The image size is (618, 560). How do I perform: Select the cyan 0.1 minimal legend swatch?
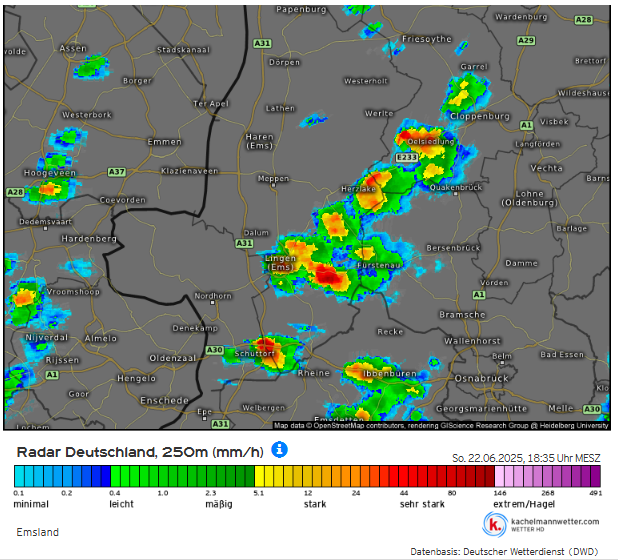pyautogui.click(x=19, y=476)
